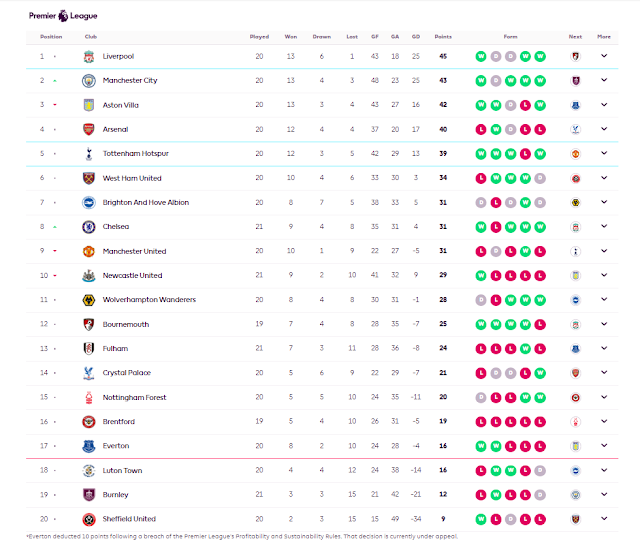Click the Chelsea club crest
Viewport: 640px width, 541px height.
(89, 227)
